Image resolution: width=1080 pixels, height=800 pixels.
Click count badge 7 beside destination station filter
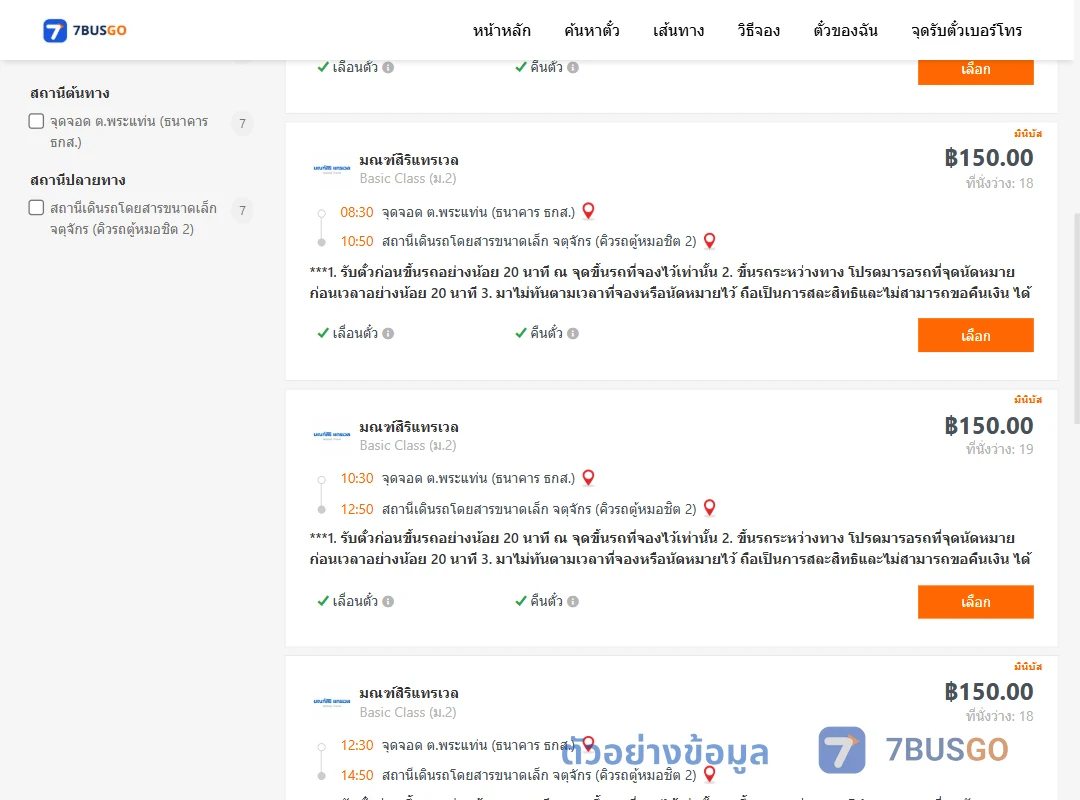pyautogui.click(x=242, y=210)
